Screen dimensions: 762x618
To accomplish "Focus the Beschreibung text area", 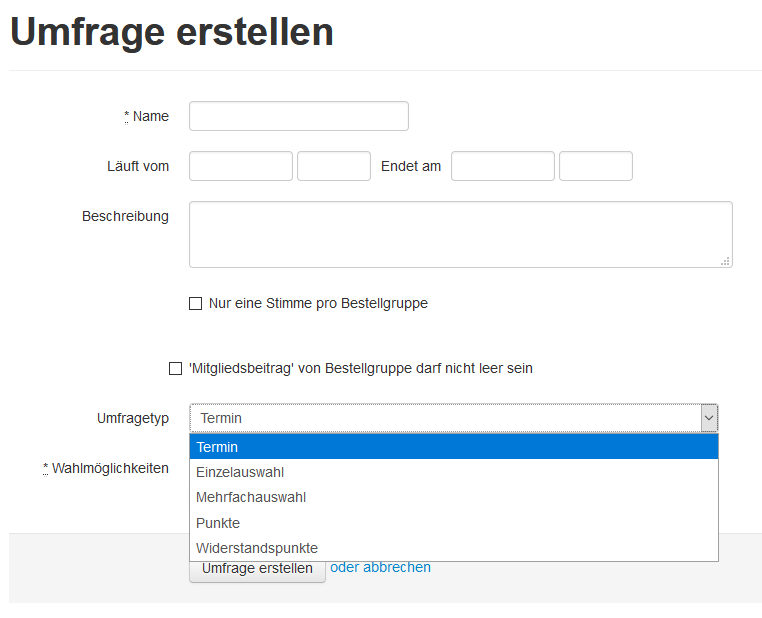I will pos(460,234).
